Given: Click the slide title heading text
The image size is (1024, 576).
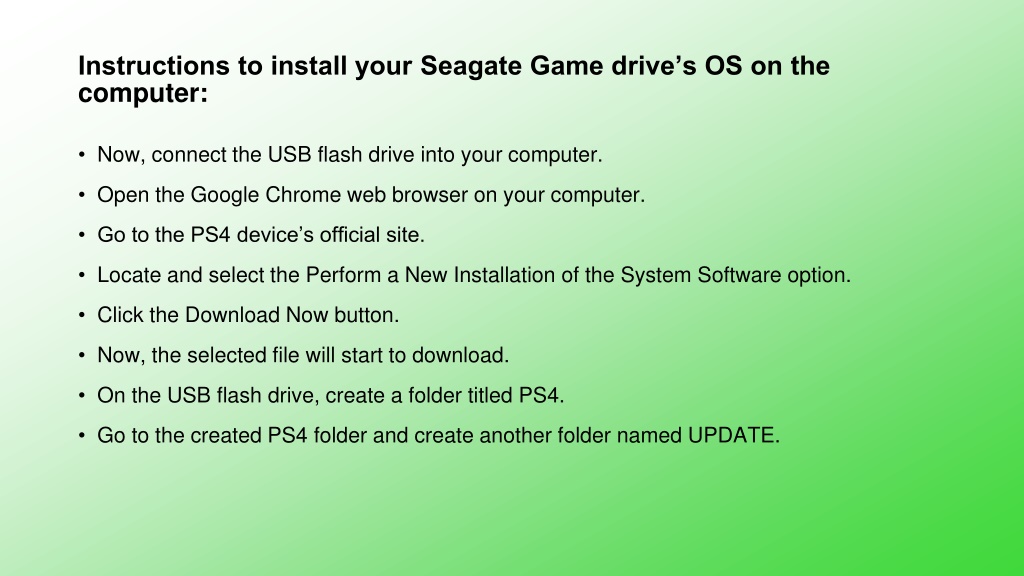Looking at the screenshot, I should (x=454, y=79).
